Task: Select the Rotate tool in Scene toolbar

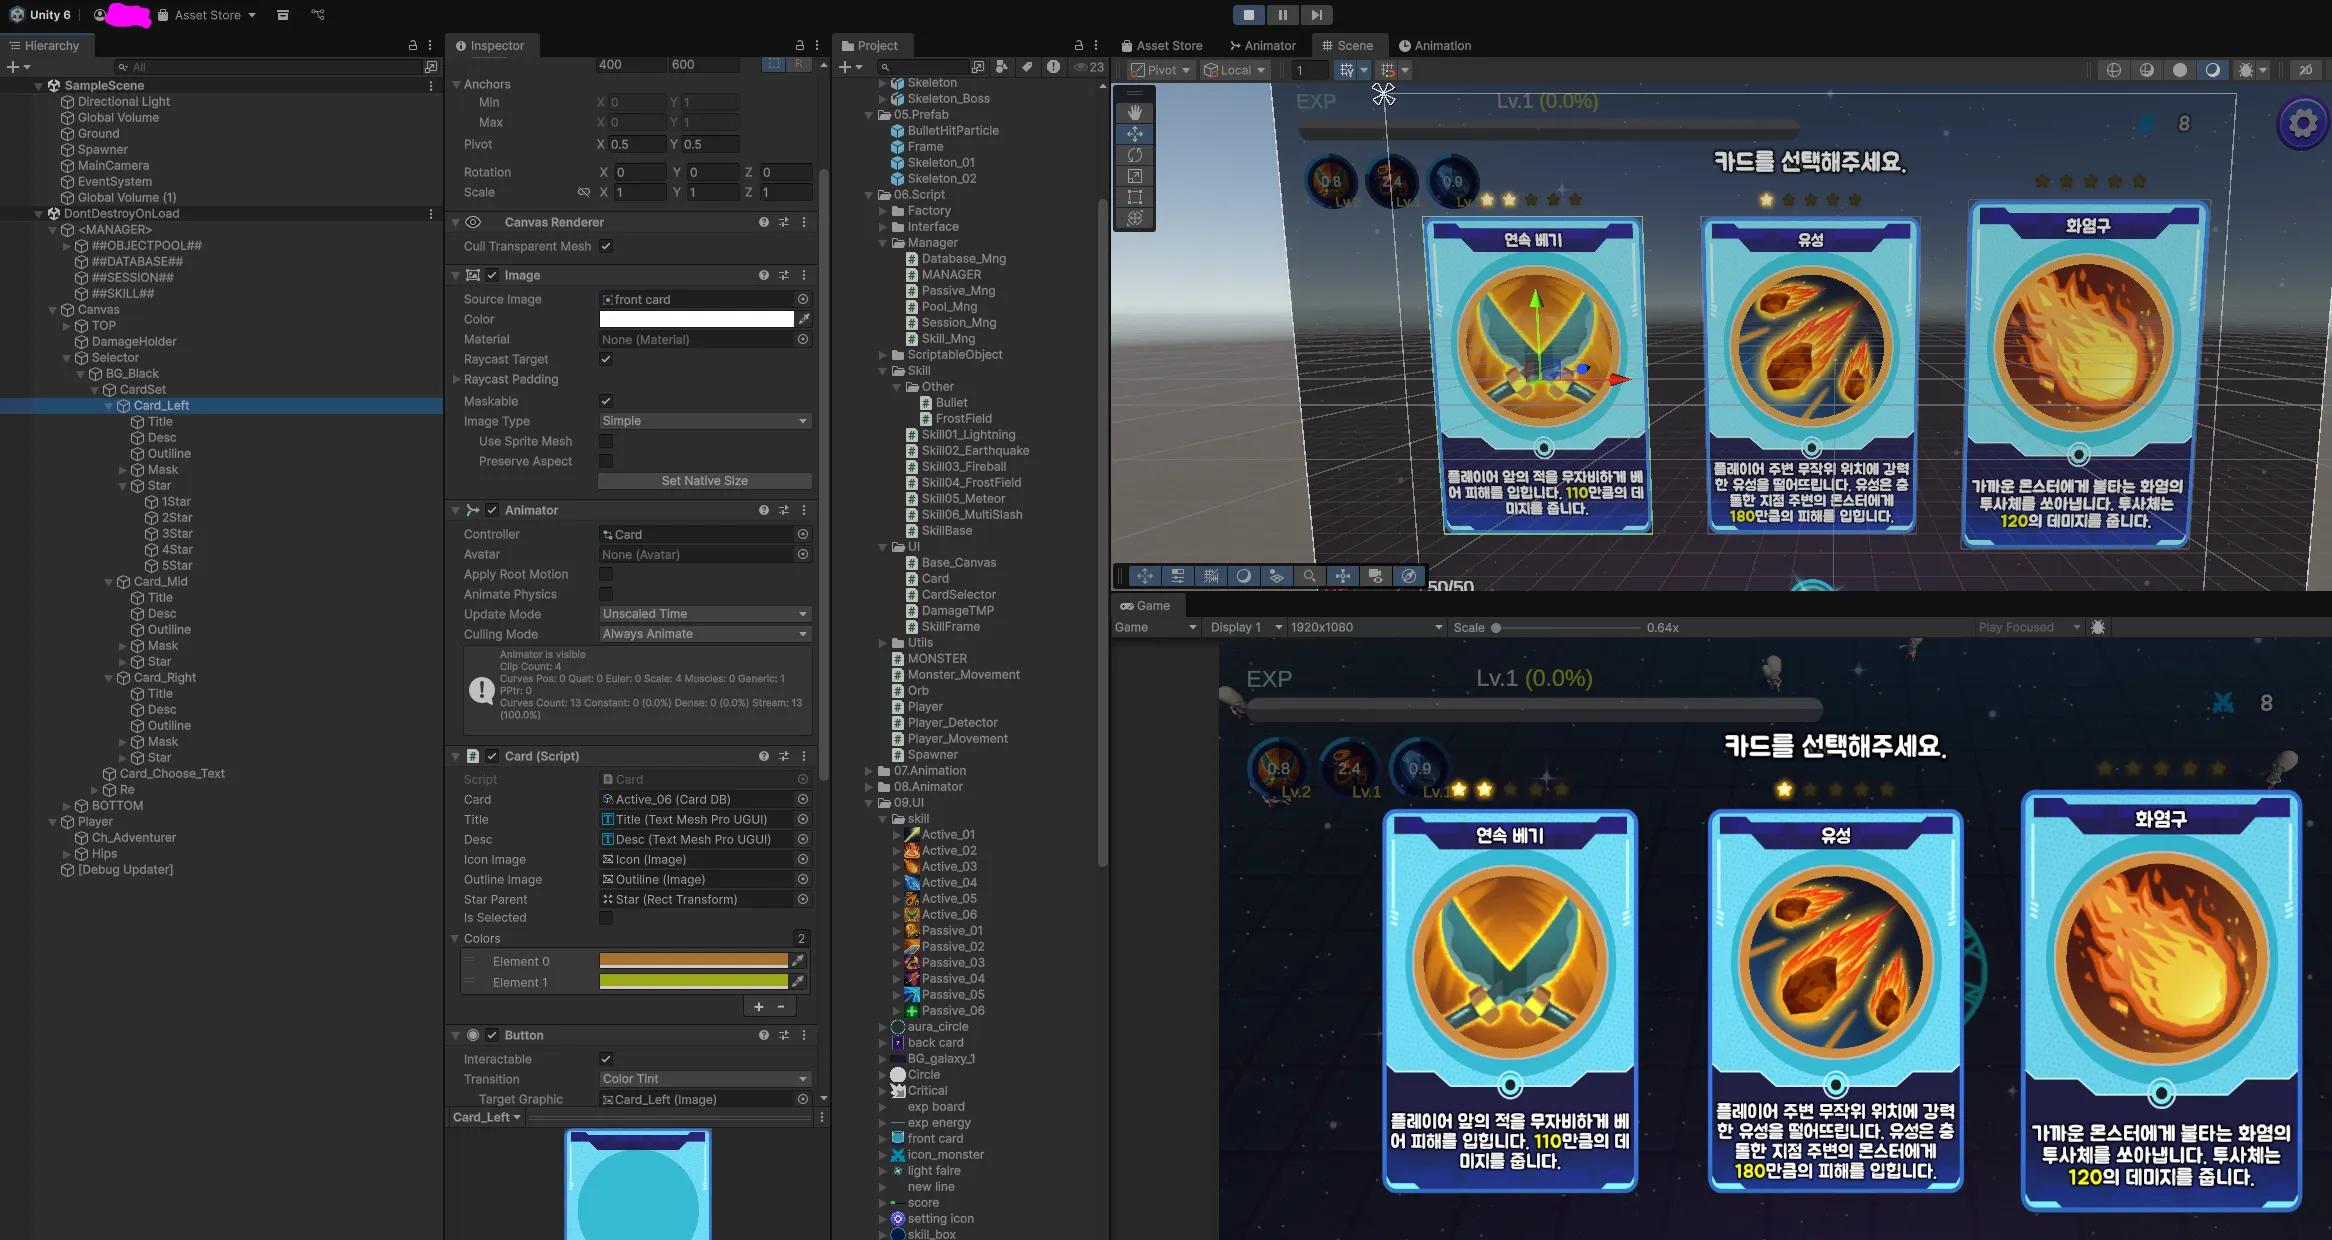Action: [x=1134, y=155]
